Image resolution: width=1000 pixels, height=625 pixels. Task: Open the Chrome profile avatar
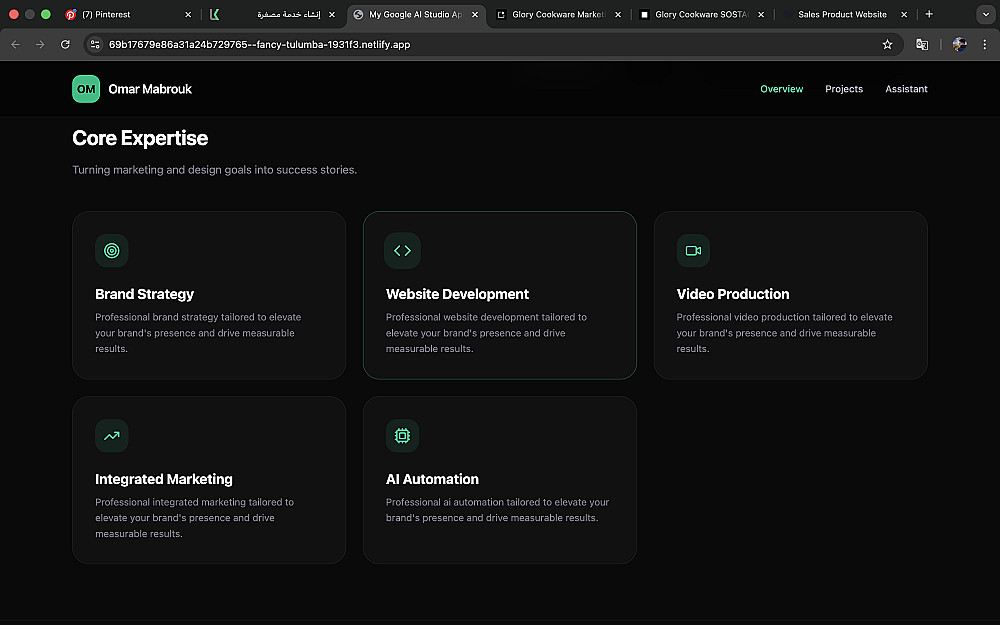click(960, 45)
